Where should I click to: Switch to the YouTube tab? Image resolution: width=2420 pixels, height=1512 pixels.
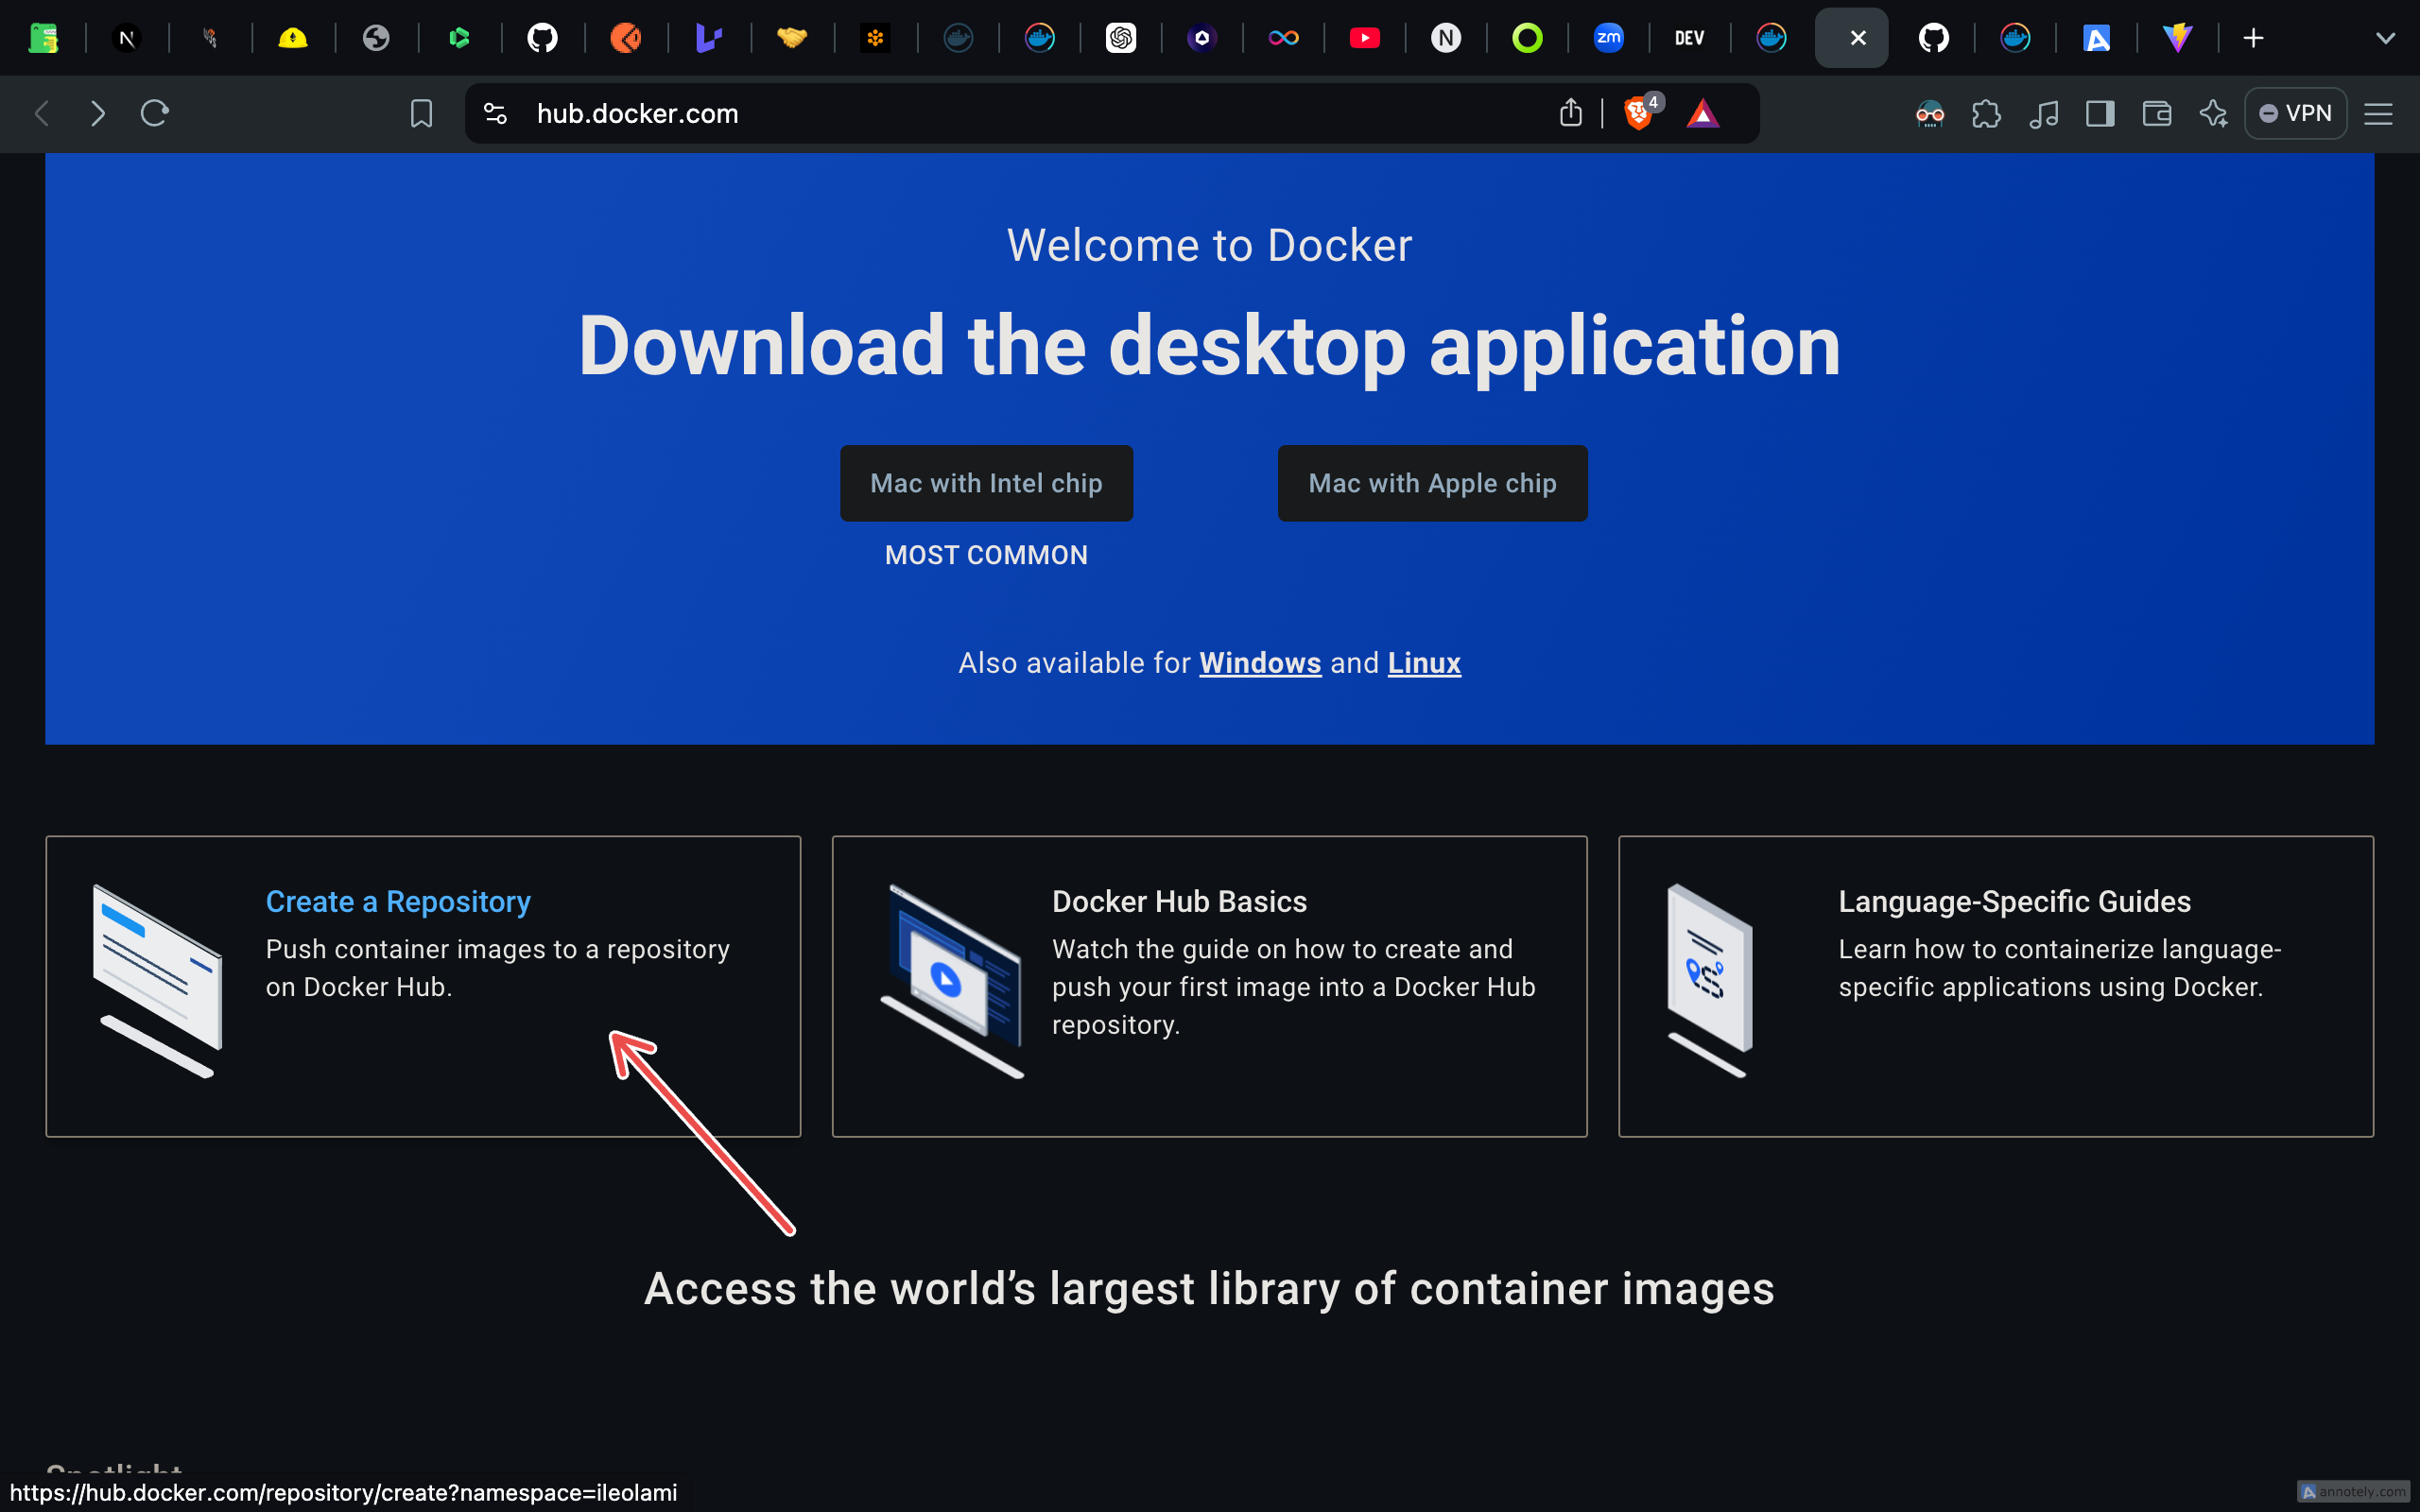point(1364,38)
